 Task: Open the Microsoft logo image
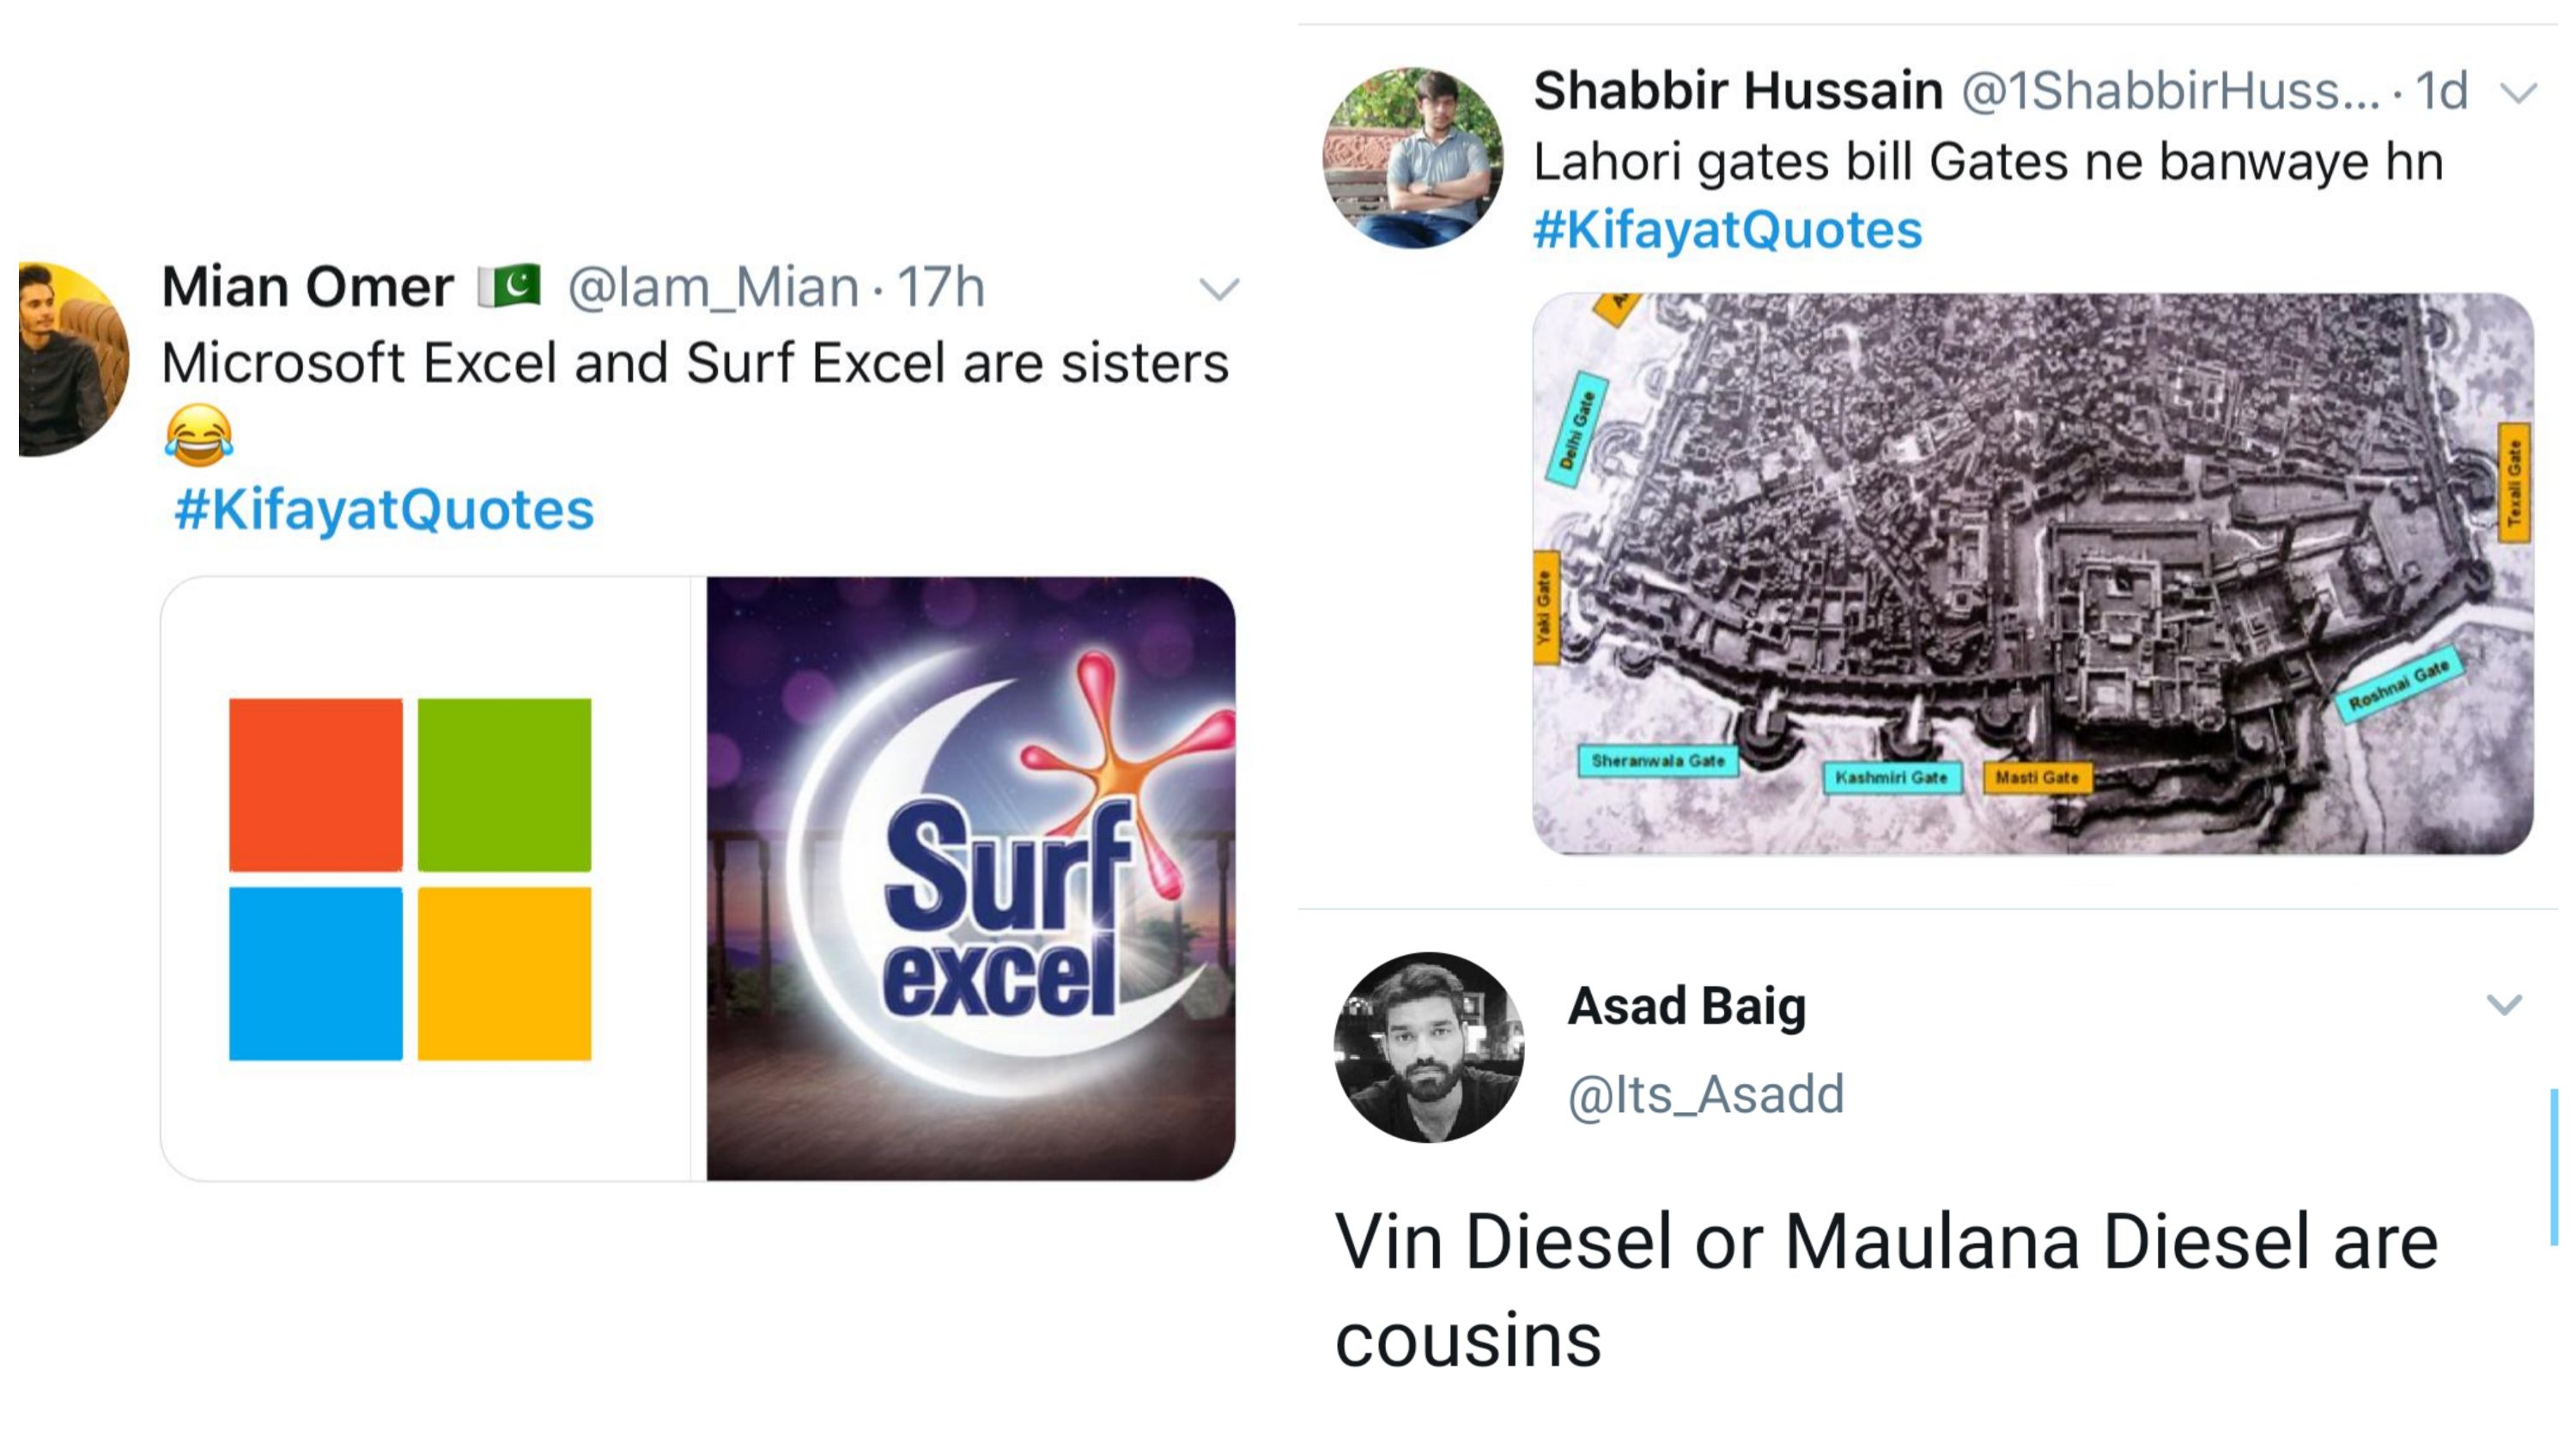426,878
